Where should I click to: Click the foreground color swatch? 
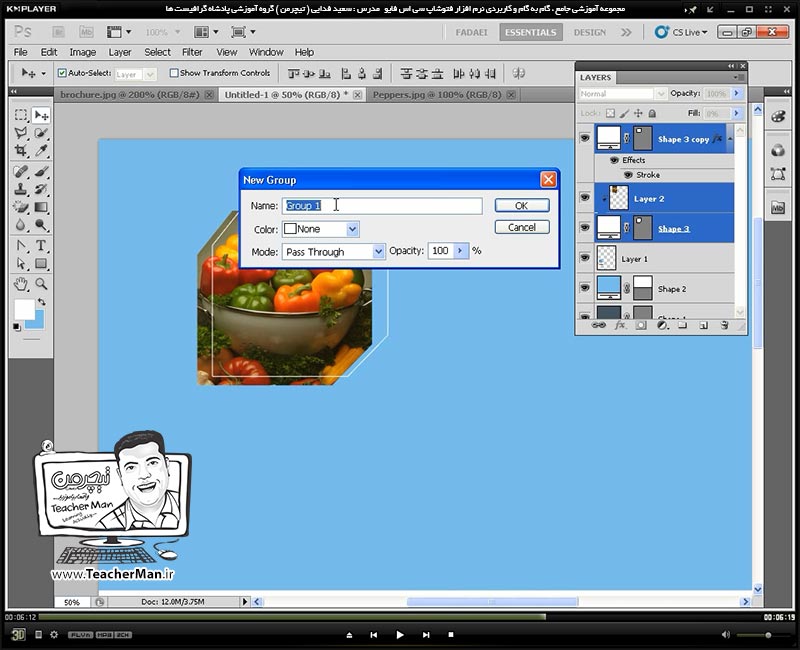tap(24, 309)
